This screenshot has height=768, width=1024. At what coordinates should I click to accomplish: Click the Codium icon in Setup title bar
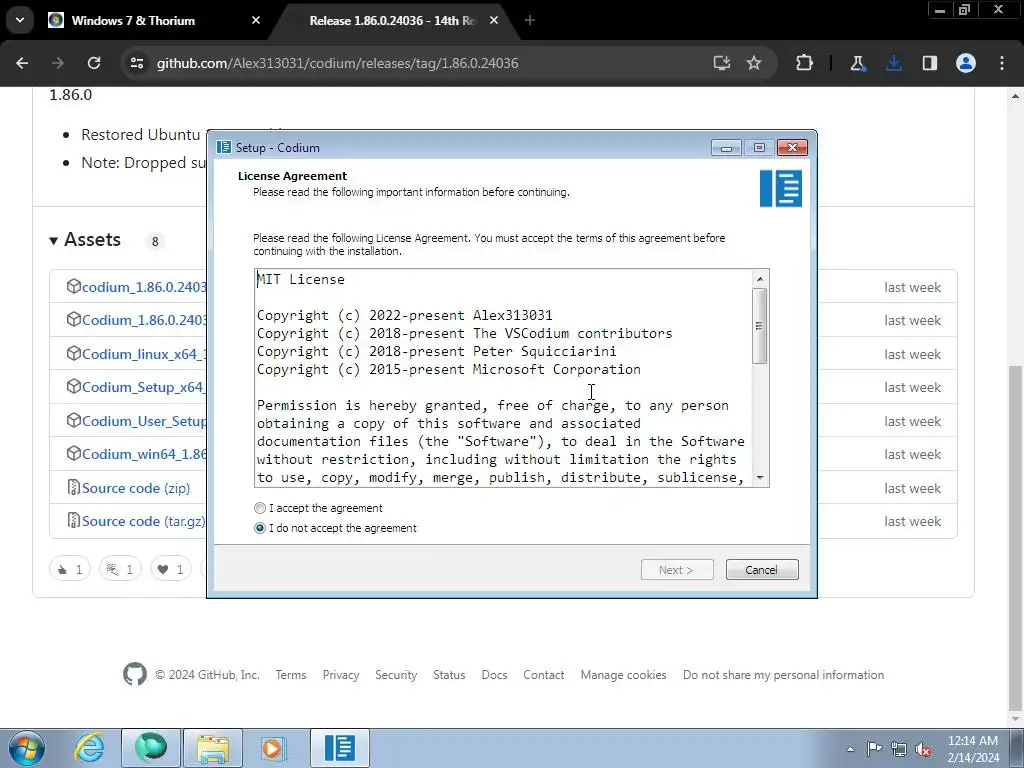[223, 147]
